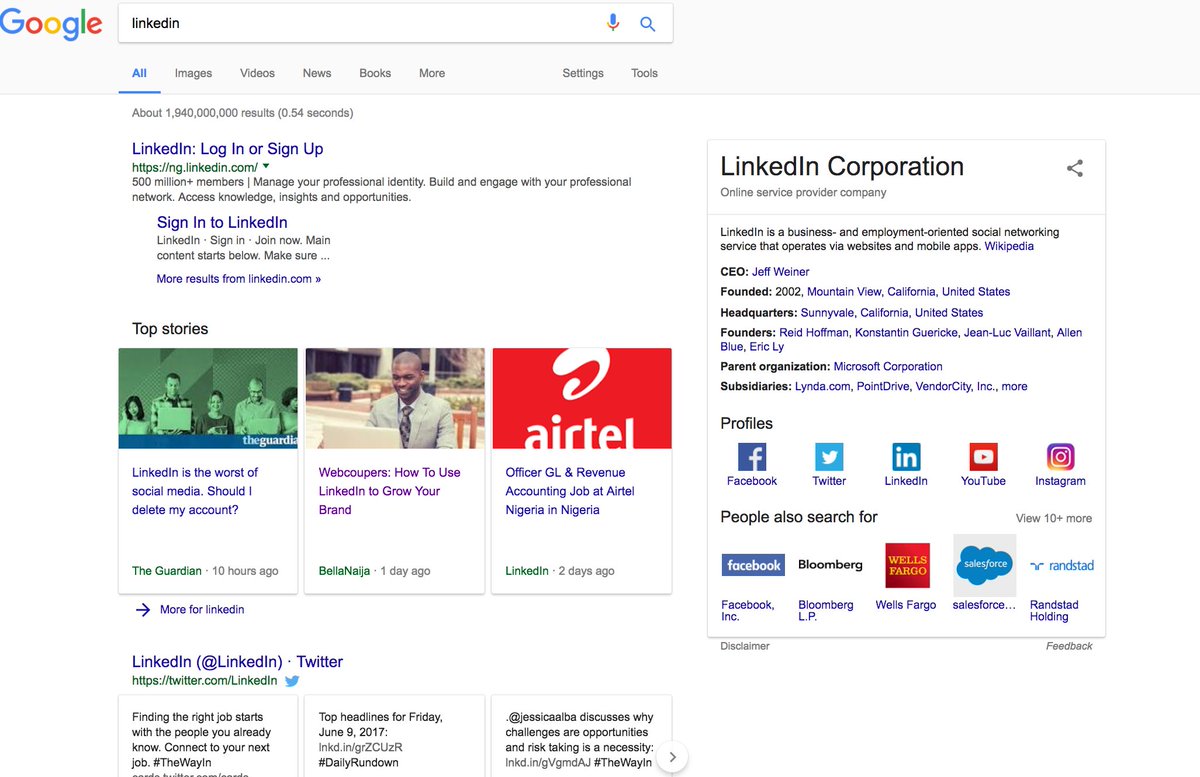Open Webcoupers How To Use LinkedIn story
The height and width of the screenshot is (777, 1200).
[x=390, y=491]
